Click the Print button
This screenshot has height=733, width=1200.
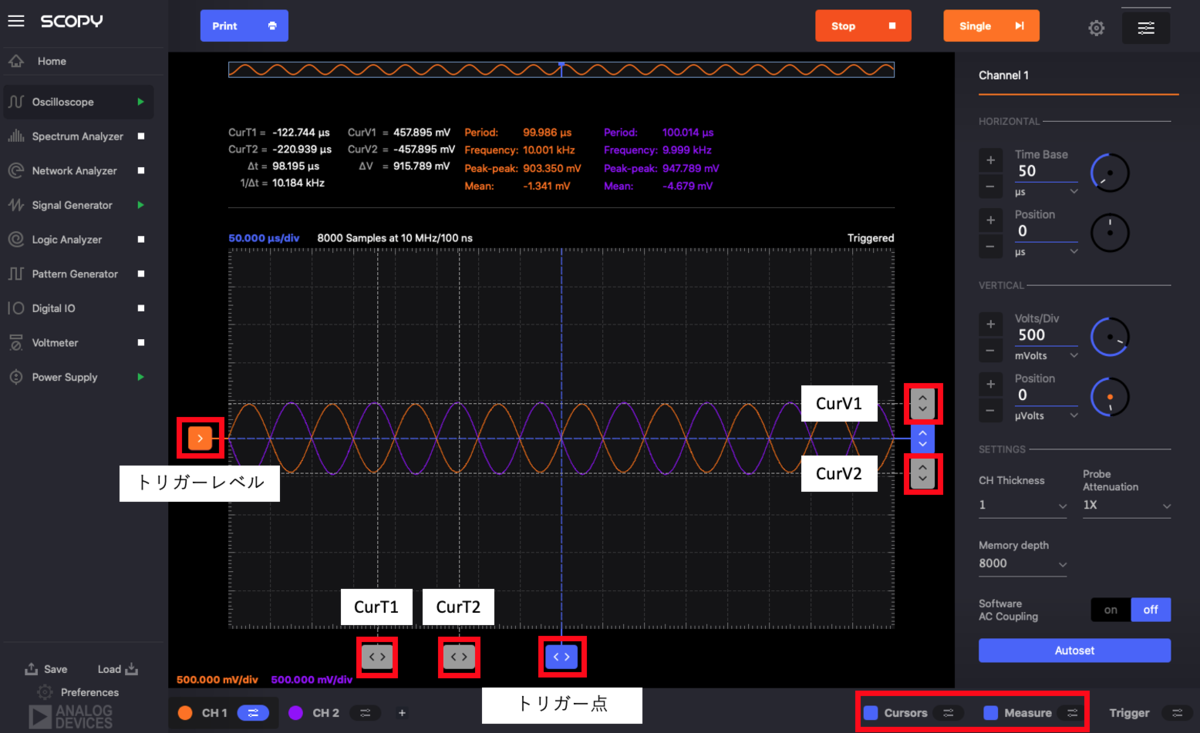(244, 26)
